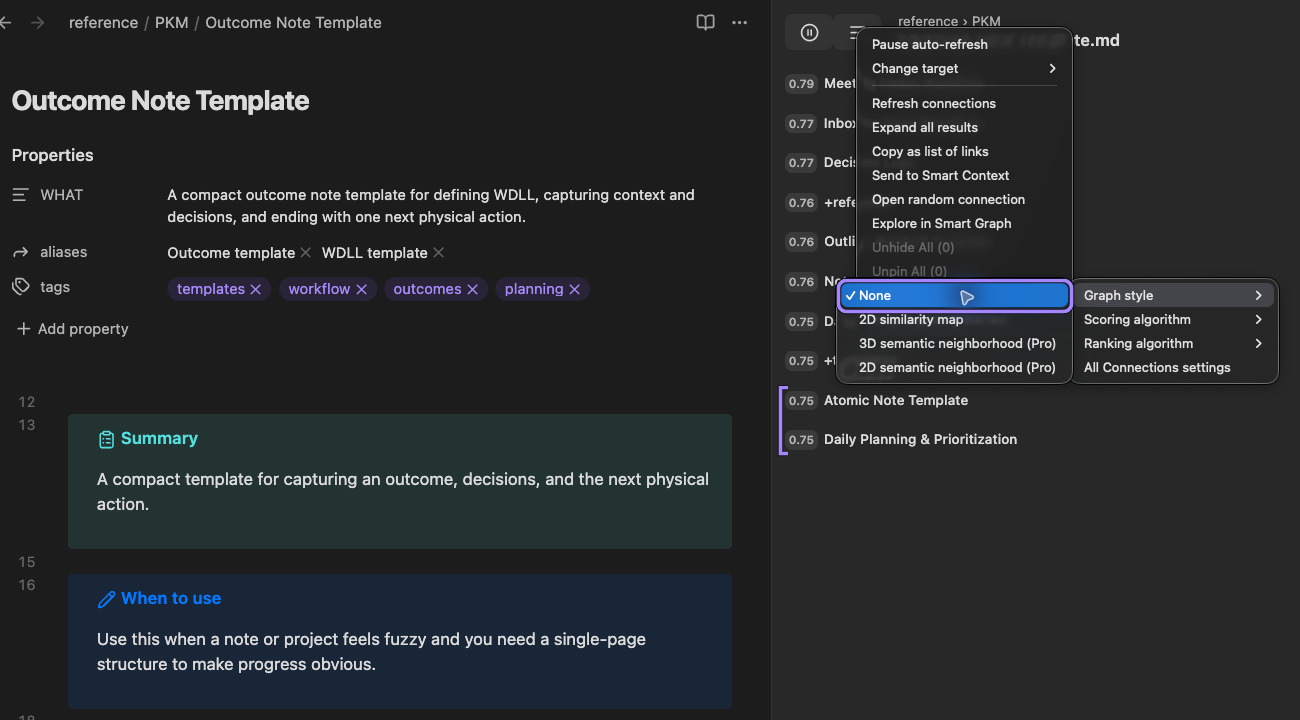Image resolution: width=1300 pixels, height=720 pixels.
Task: Expand the Change target submenu
Action: [x=964, y=69]
